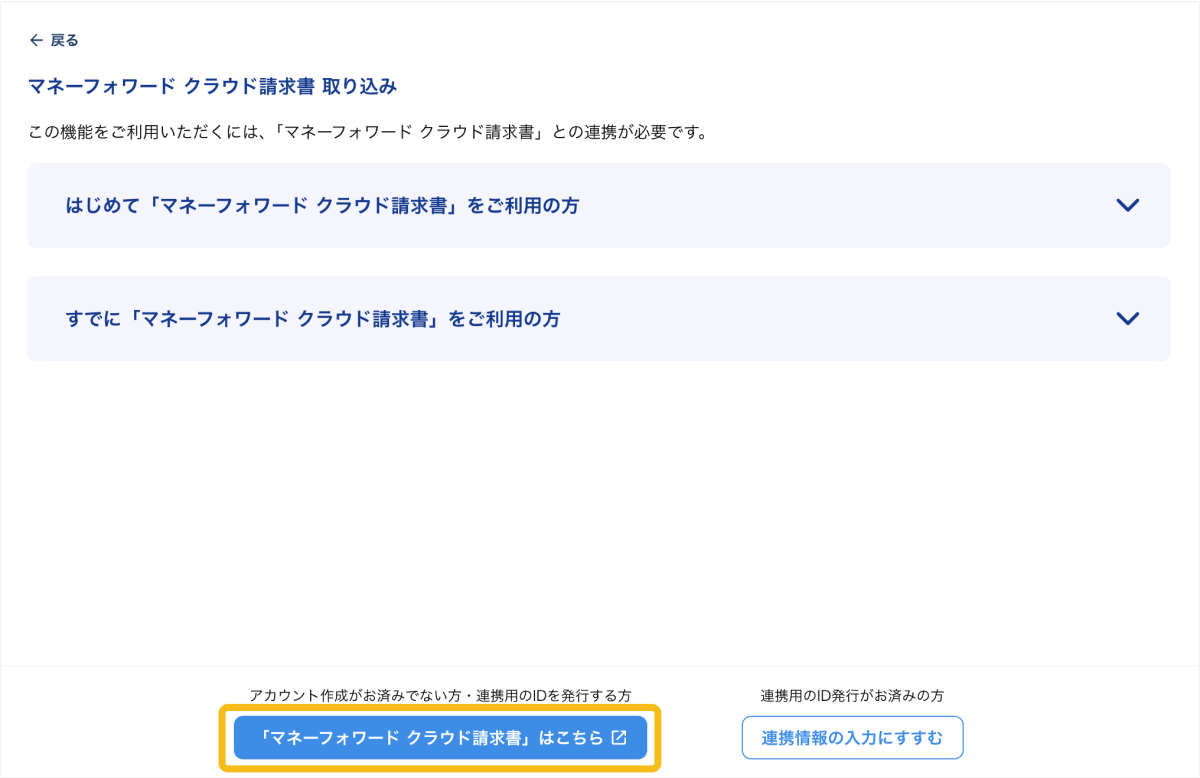Click the "連携用のID発行がお済みの方" label

(852, 695)
